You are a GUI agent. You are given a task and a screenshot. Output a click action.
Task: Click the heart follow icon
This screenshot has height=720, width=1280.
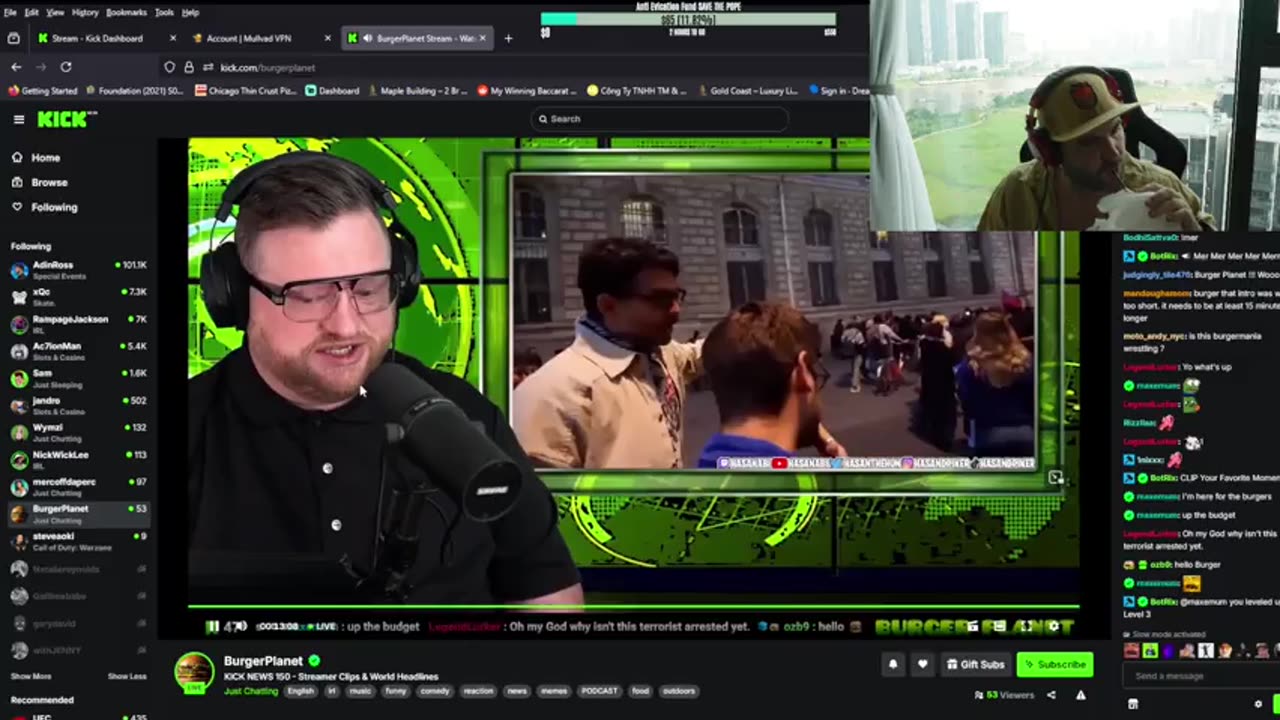[x=922, y=664]
